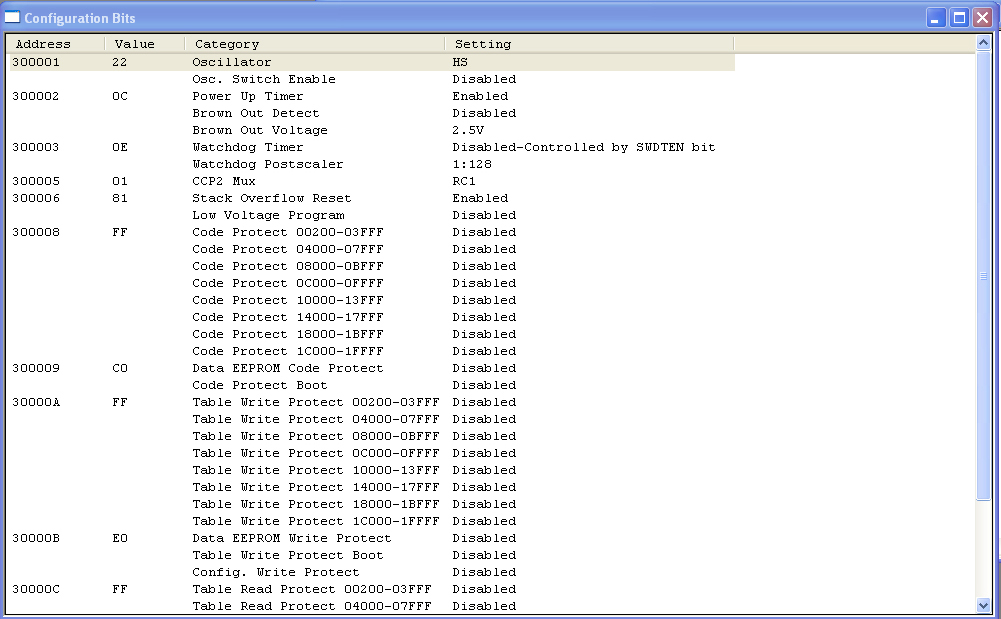Select Table Write Protect 1C000-1FFFF row
1001x619 pixels.
372,521
